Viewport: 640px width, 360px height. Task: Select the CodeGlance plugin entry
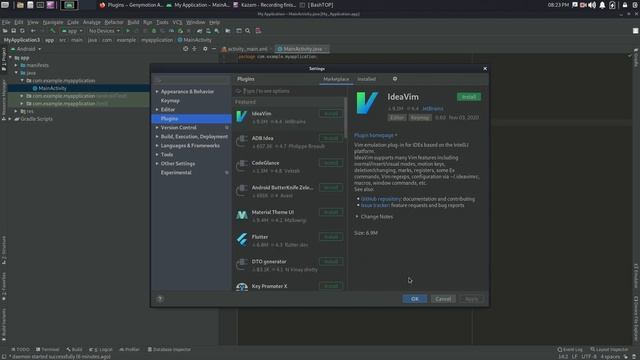point(289,167)
